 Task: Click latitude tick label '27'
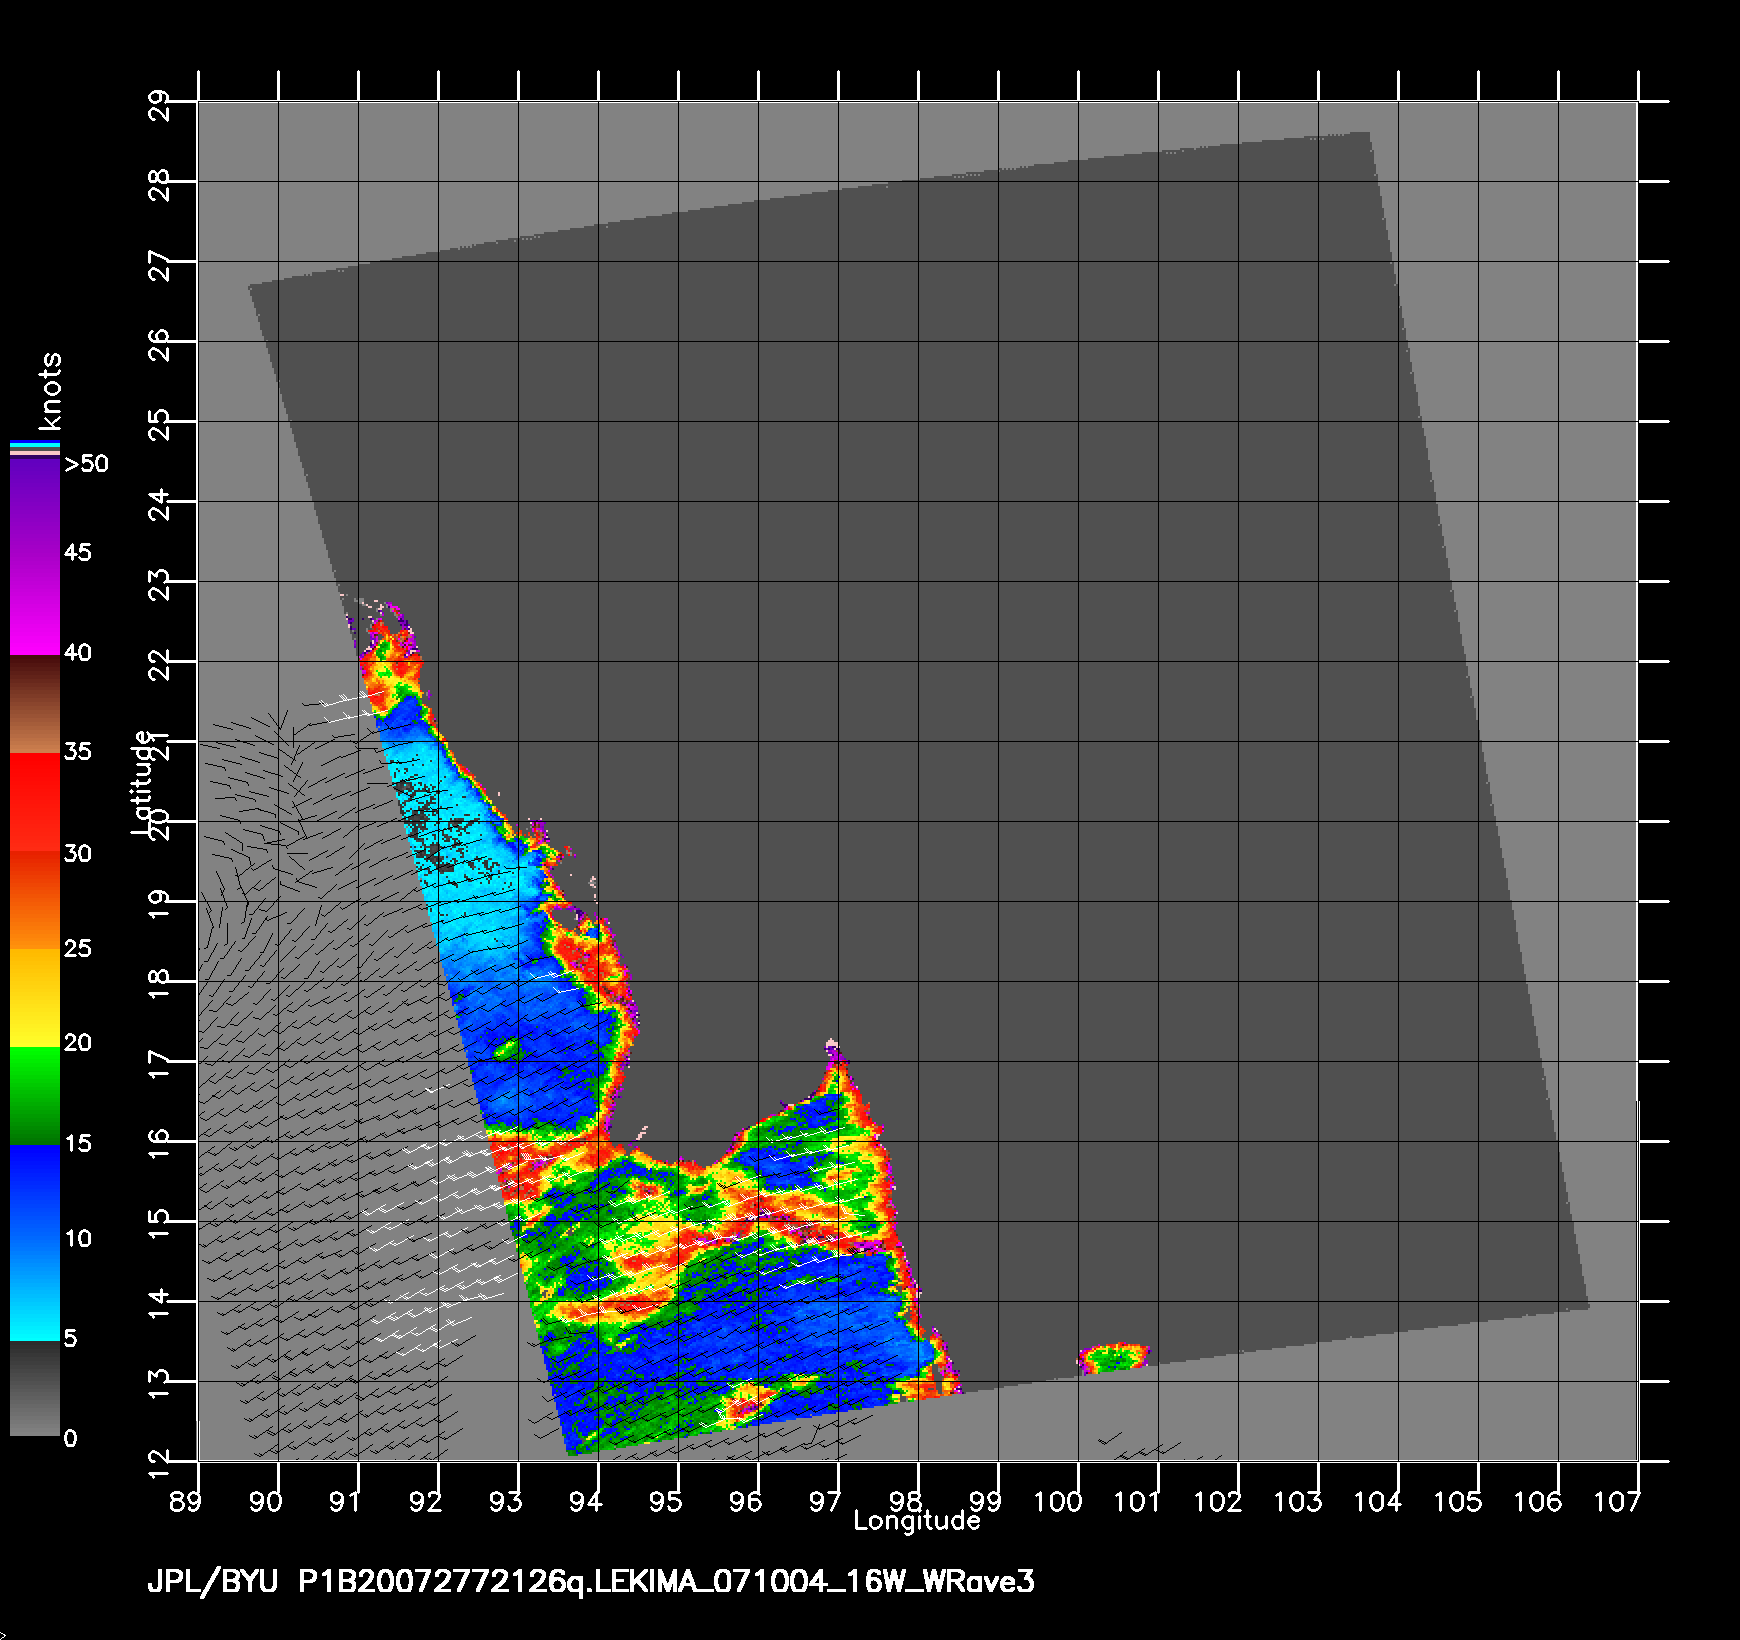pyautogui.click(x=159, y=266)
